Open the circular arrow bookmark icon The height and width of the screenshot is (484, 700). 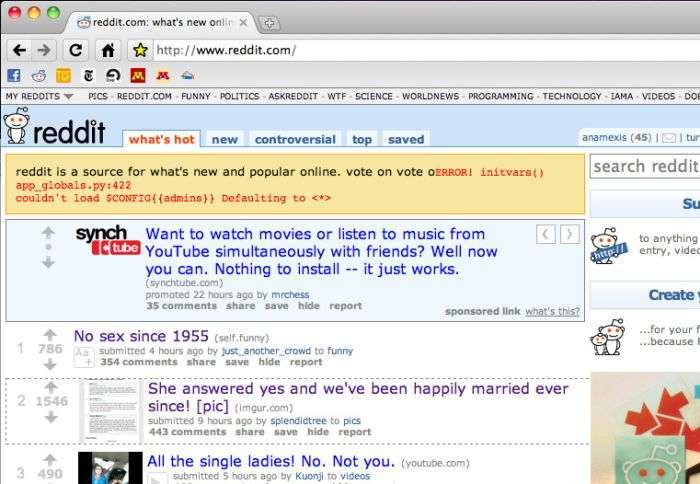coord(113,75)
